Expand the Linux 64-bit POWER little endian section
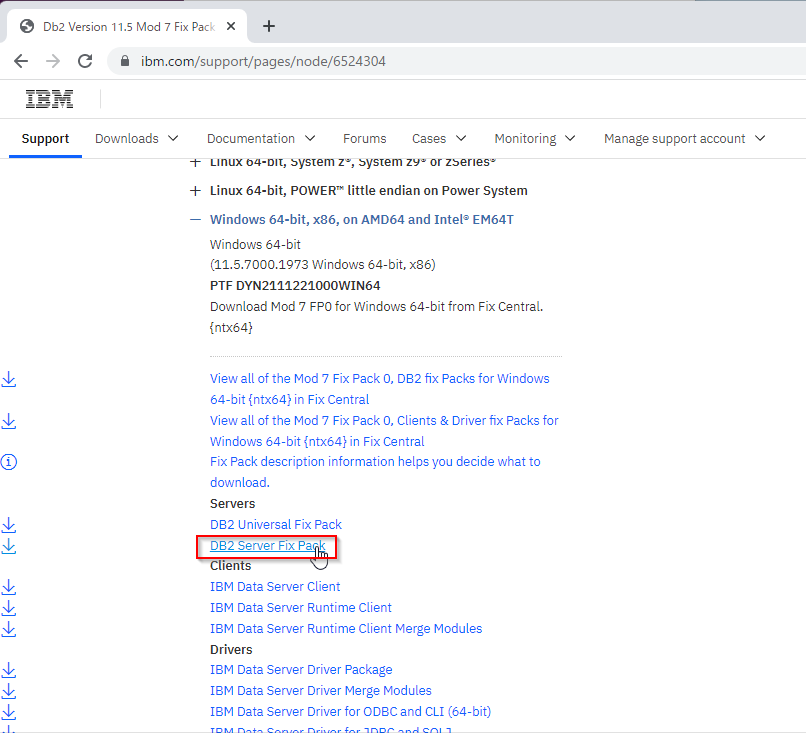806x733 pixels. (x=193, y=190)
